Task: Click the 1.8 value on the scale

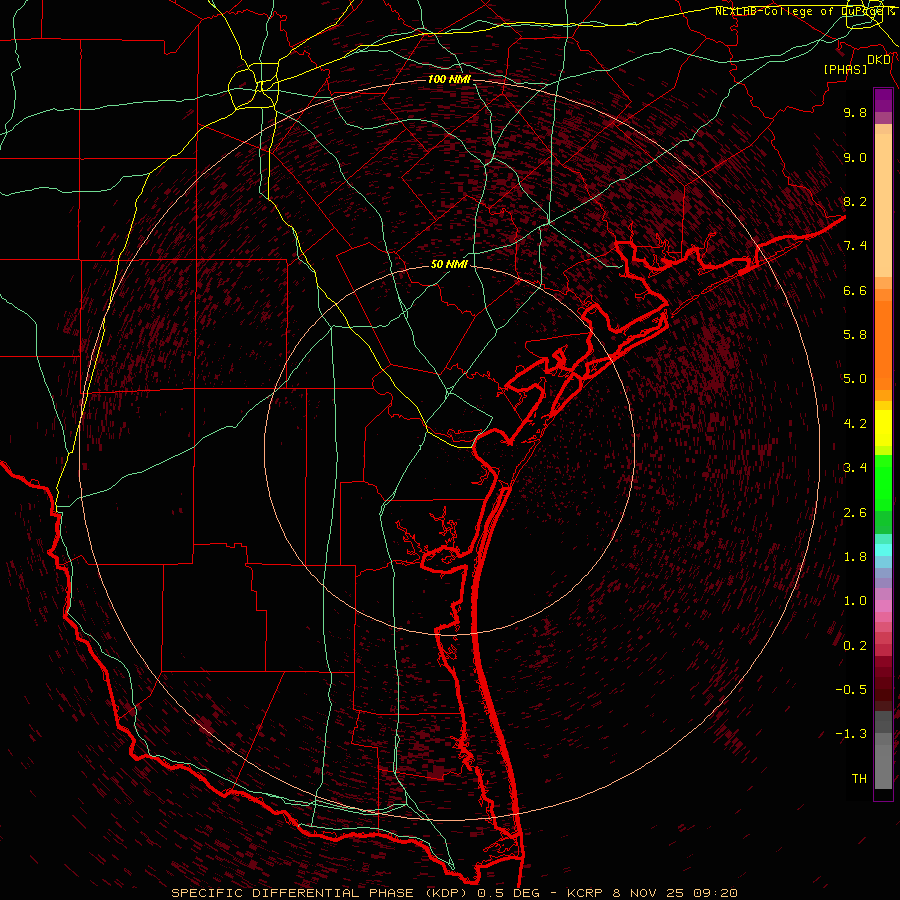Action: 855,557
